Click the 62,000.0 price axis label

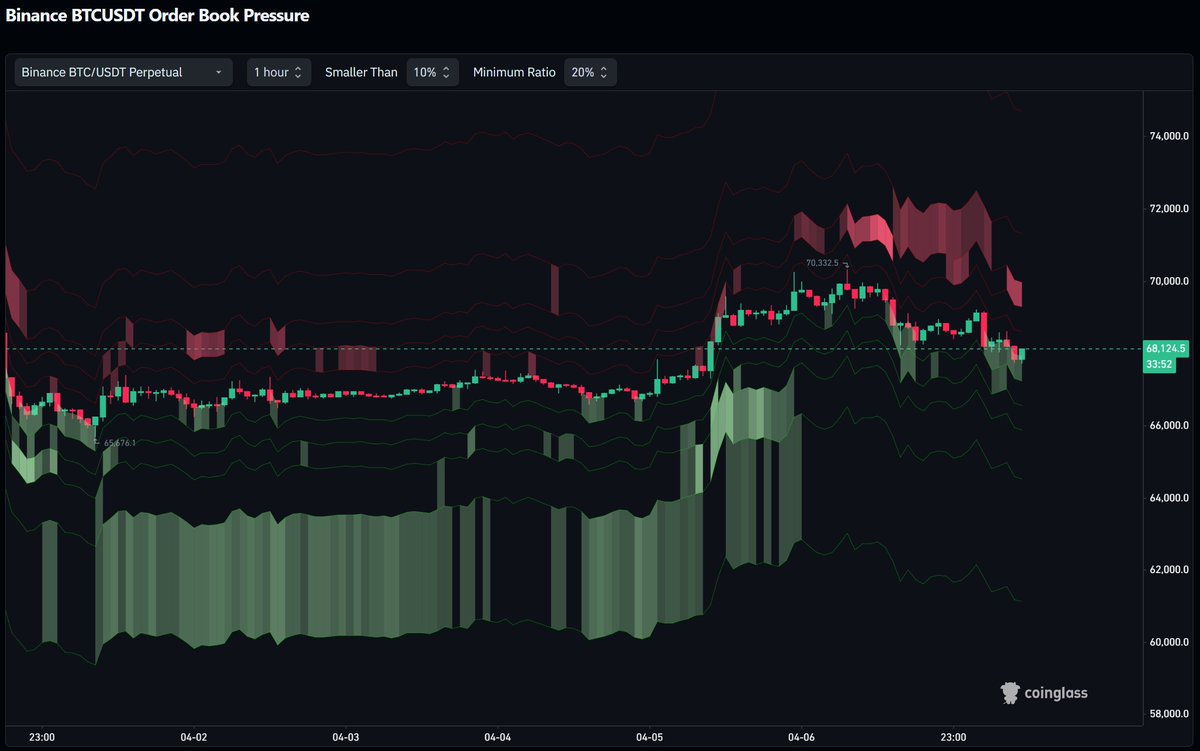[x=1168, y=570]
